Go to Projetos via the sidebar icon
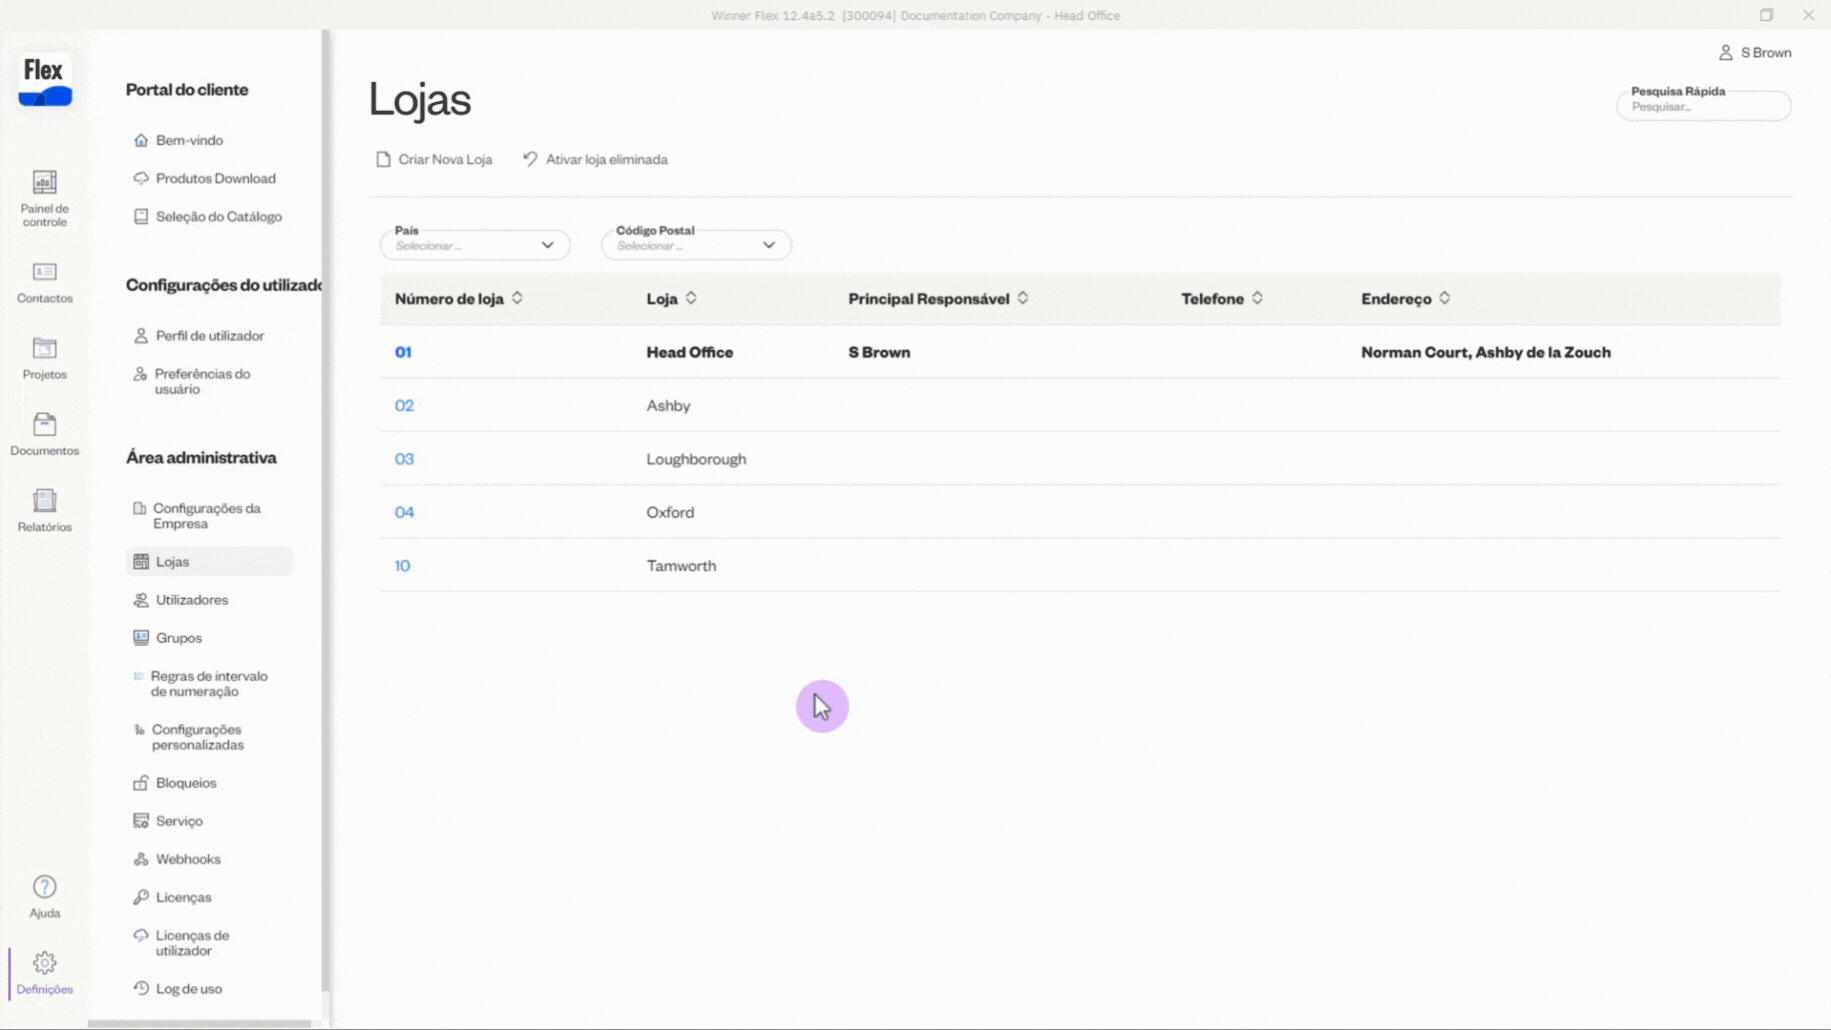The image size is (1831, 1030). click(x=44, y=357)
